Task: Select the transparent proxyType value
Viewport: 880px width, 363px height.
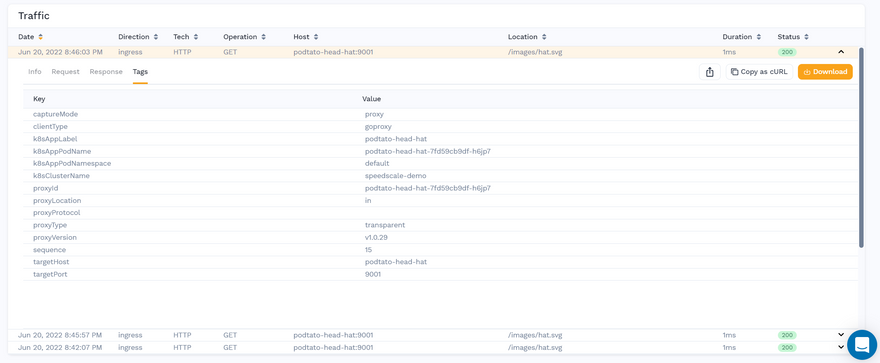Action: pyautogui.click(x=385, y=225)
